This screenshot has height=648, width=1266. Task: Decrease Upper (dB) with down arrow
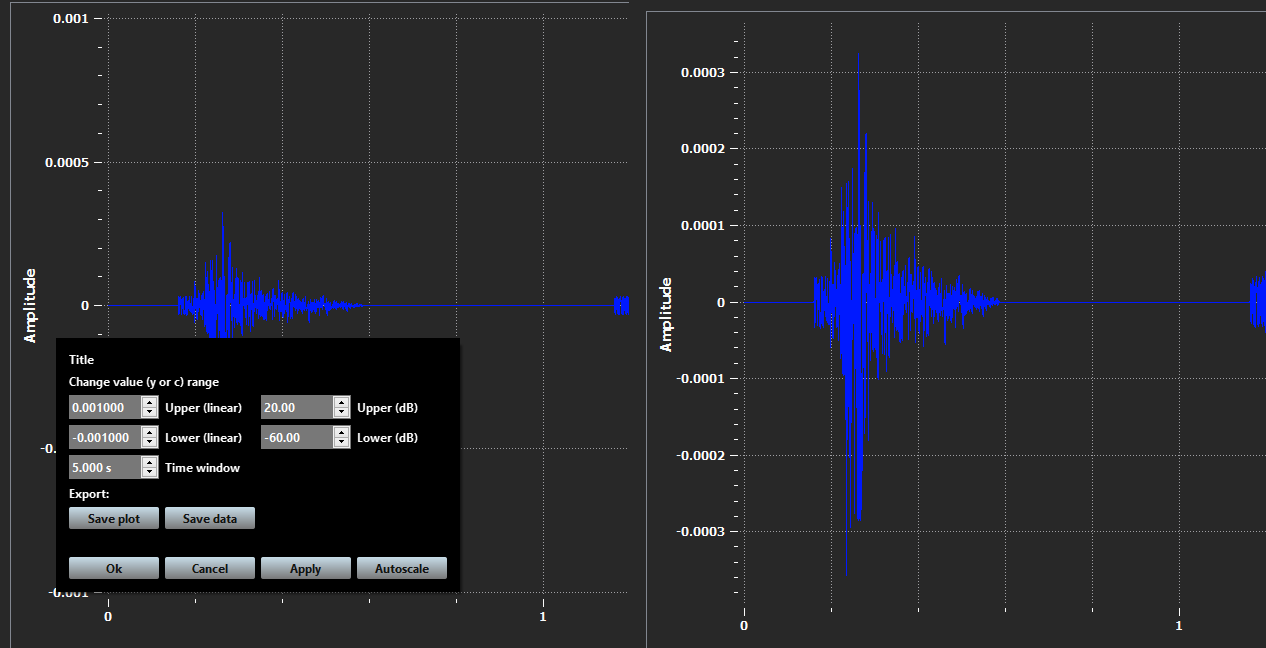(342, 413)
